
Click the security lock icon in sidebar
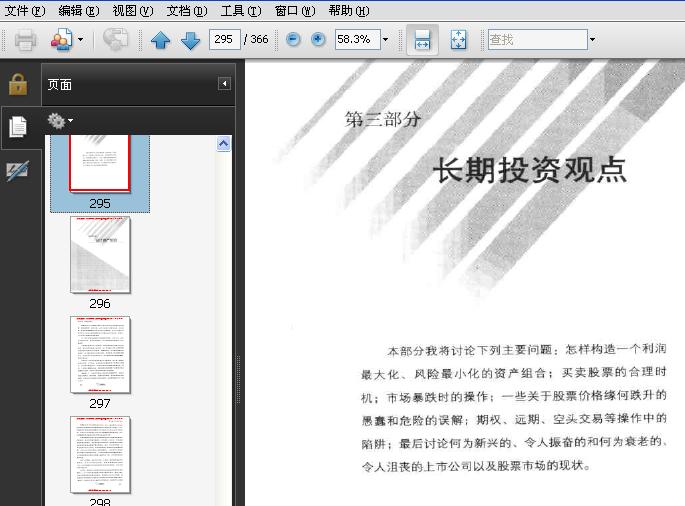pos(17,84)
